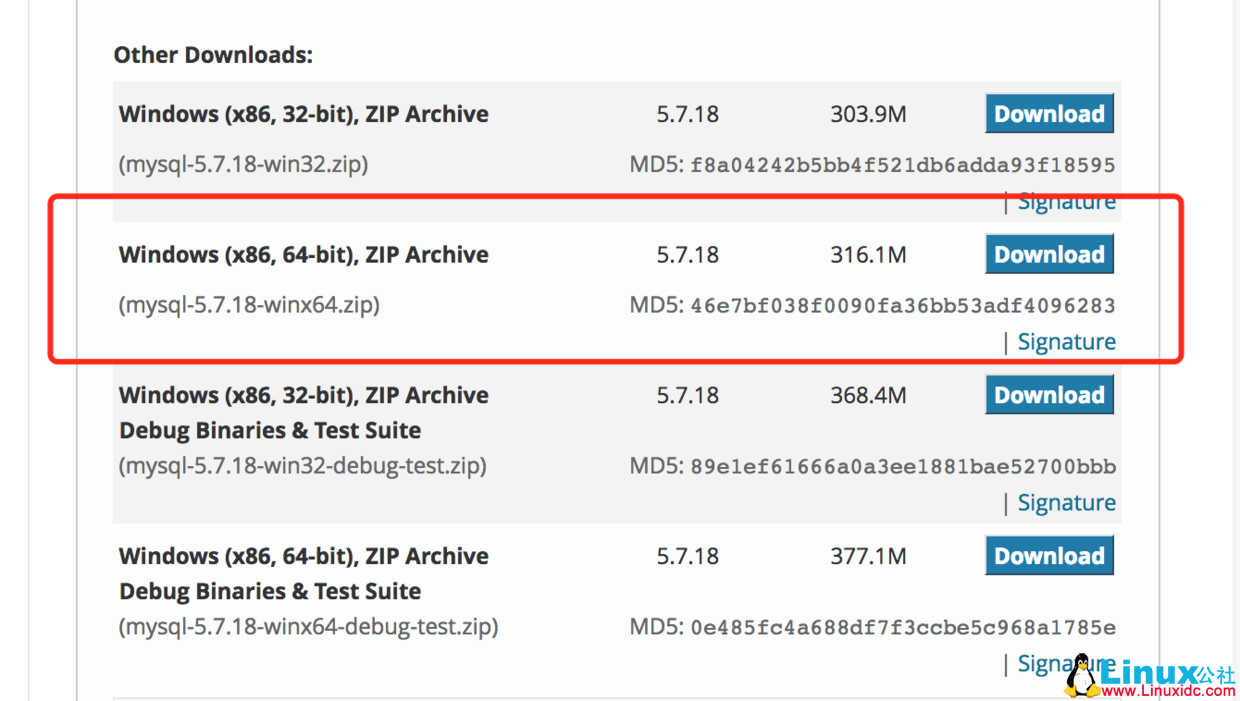This screenshot has width=1240, height=701.
Task: Click the MD5 hash for mysql-5.7.18-win32.zip
Action: click(x=902, y=165)
